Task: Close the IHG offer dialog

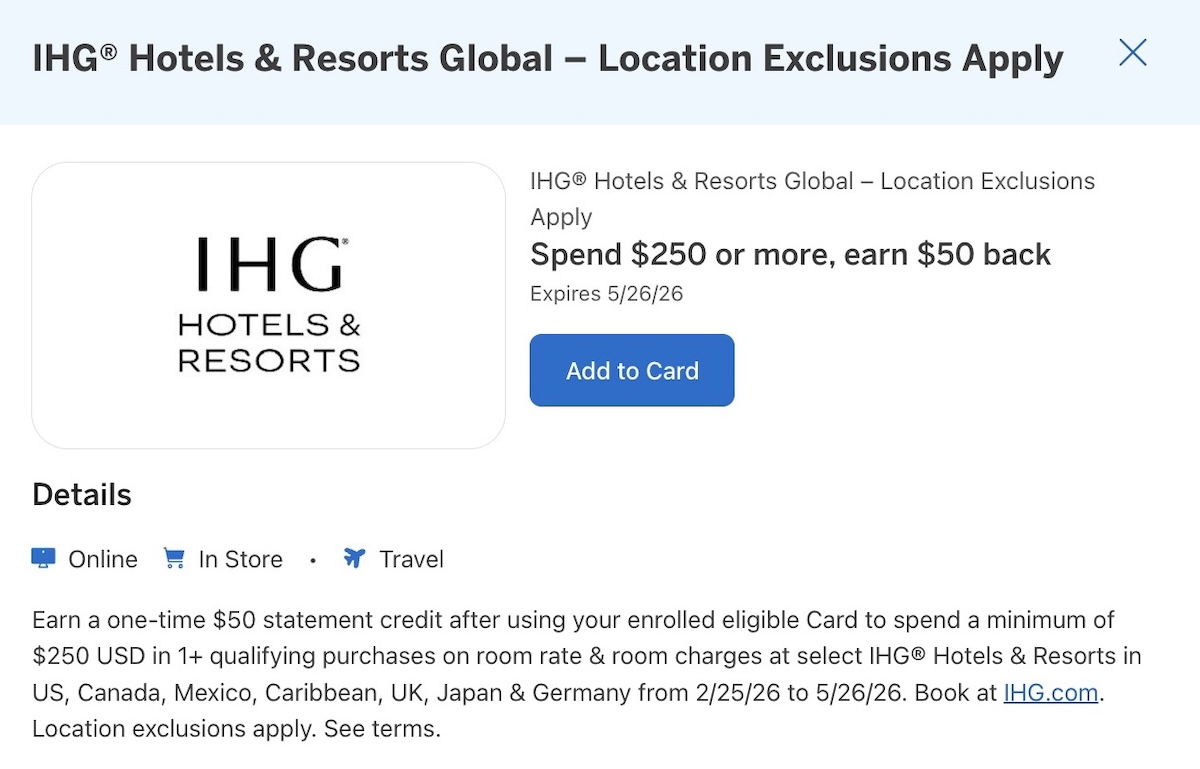Action: pos(1132,53)
